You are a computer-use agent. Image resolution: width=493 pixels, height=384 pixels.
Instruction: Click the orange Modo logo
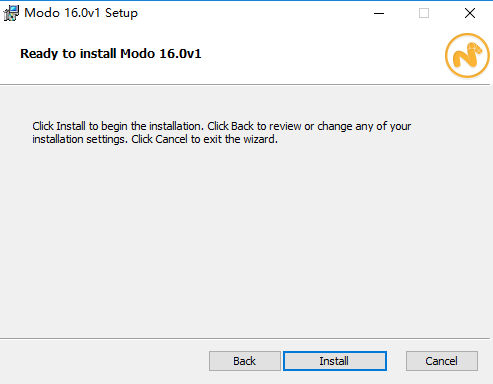[x=467, y=55]
